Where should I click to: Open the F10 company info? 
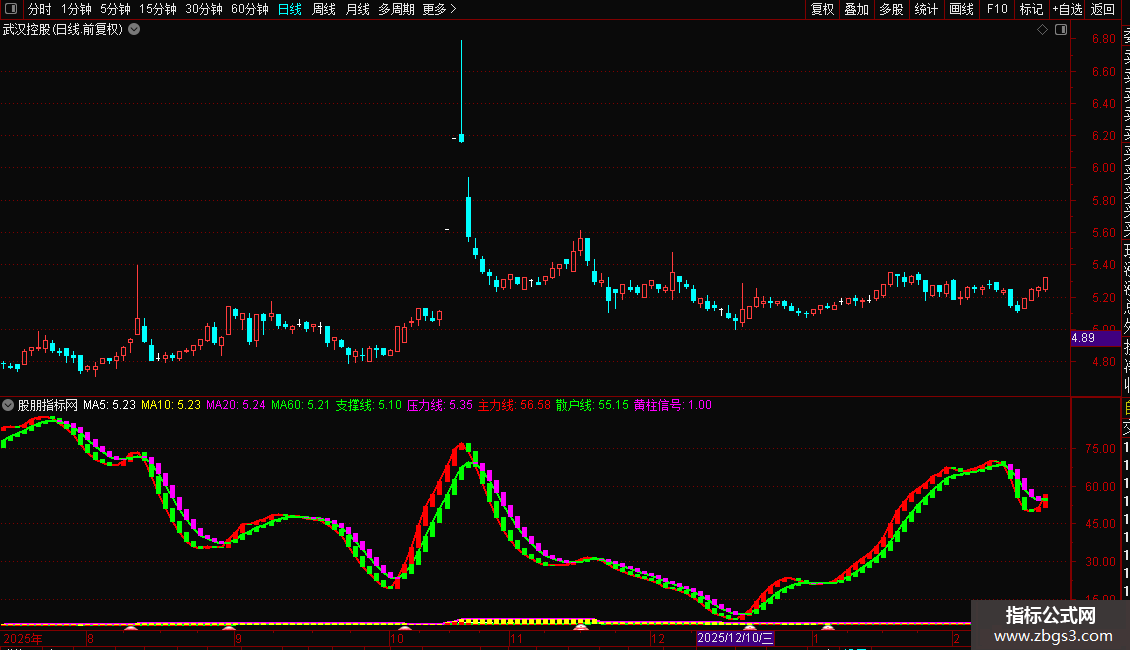click(997, 9)
